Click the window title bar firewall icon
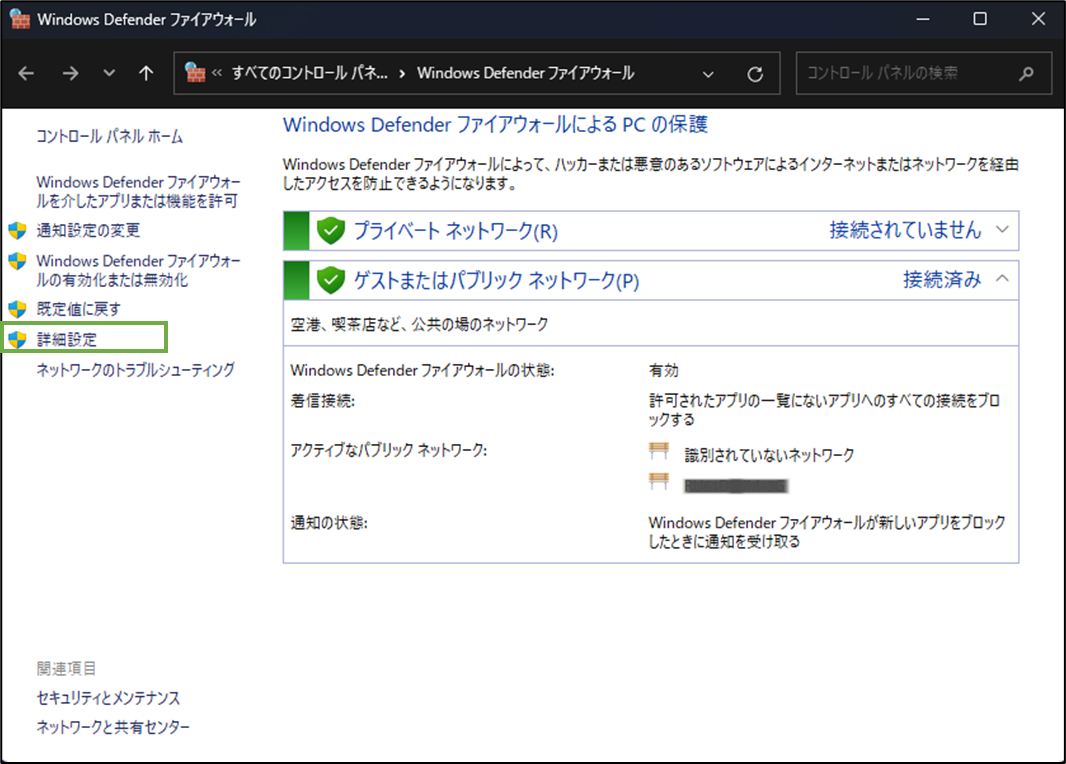 [x=20, y=19]
